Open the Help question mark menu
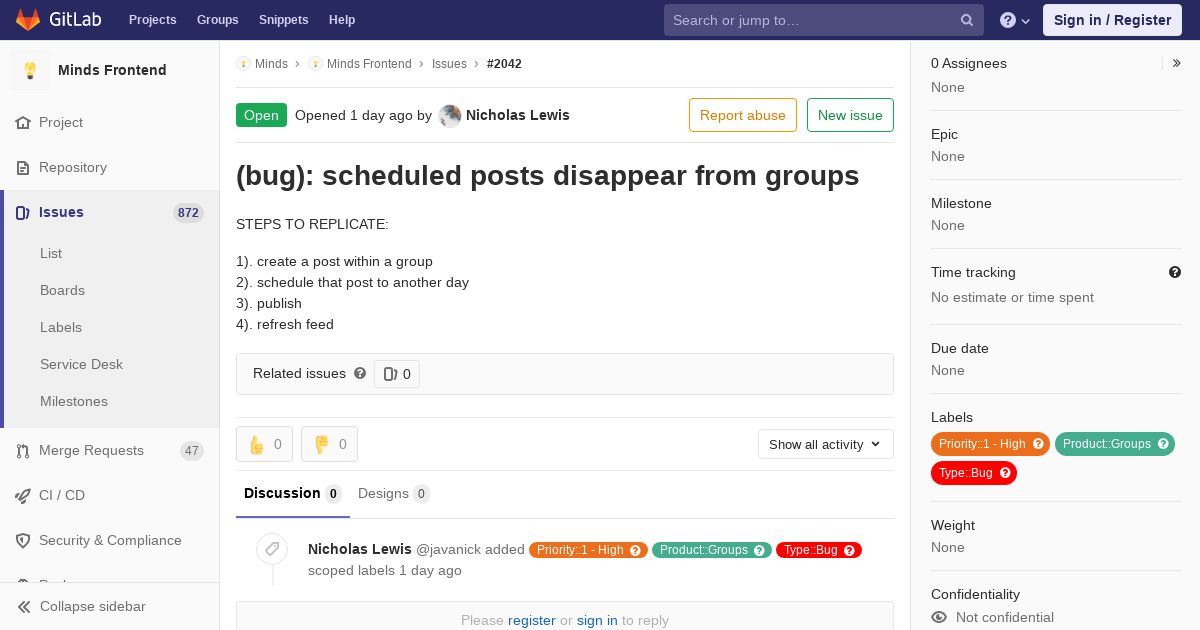Image resolution: width=1200 pixels, height=630 pixels. 1015,20
